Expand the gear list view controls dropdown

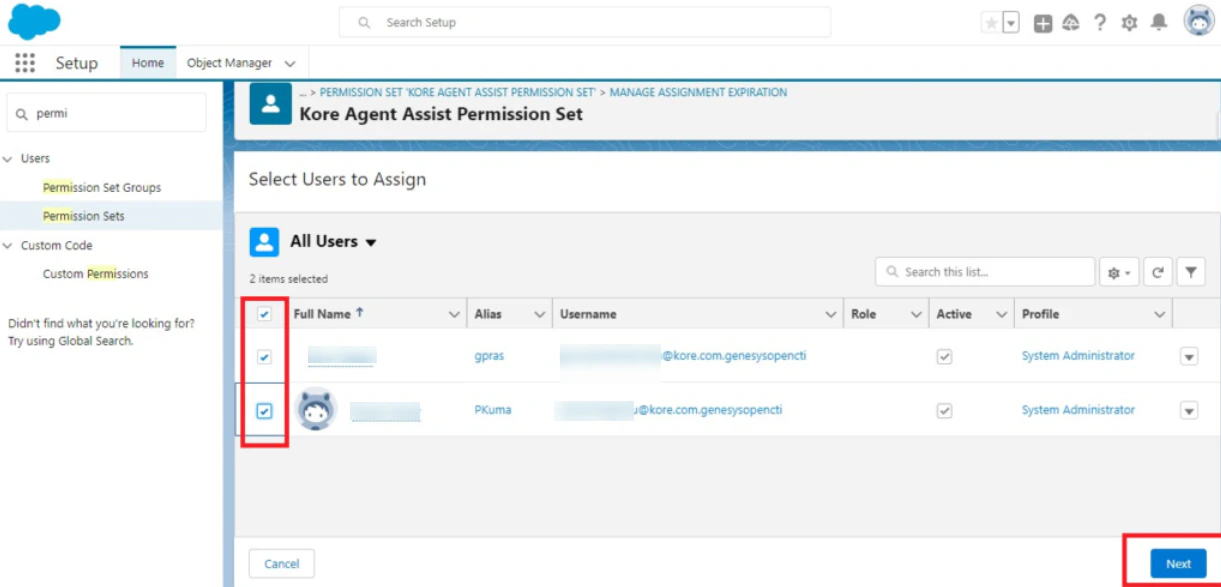[x=1119, y=271]
